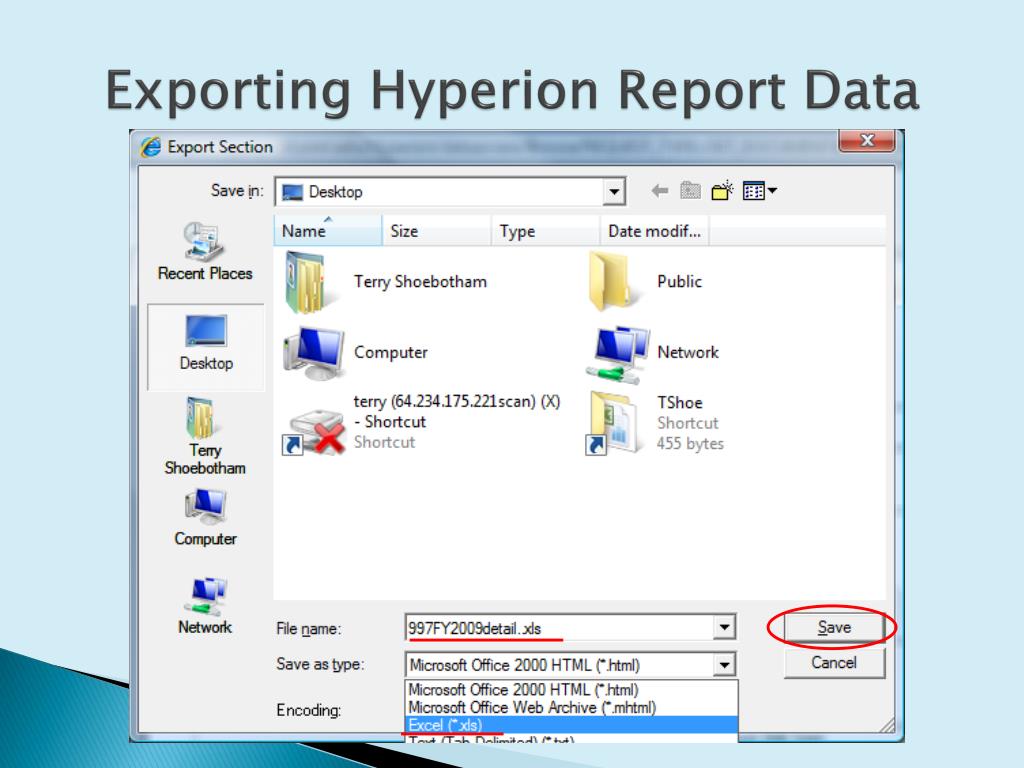Select Network in the places sidebar

(205, 605)
